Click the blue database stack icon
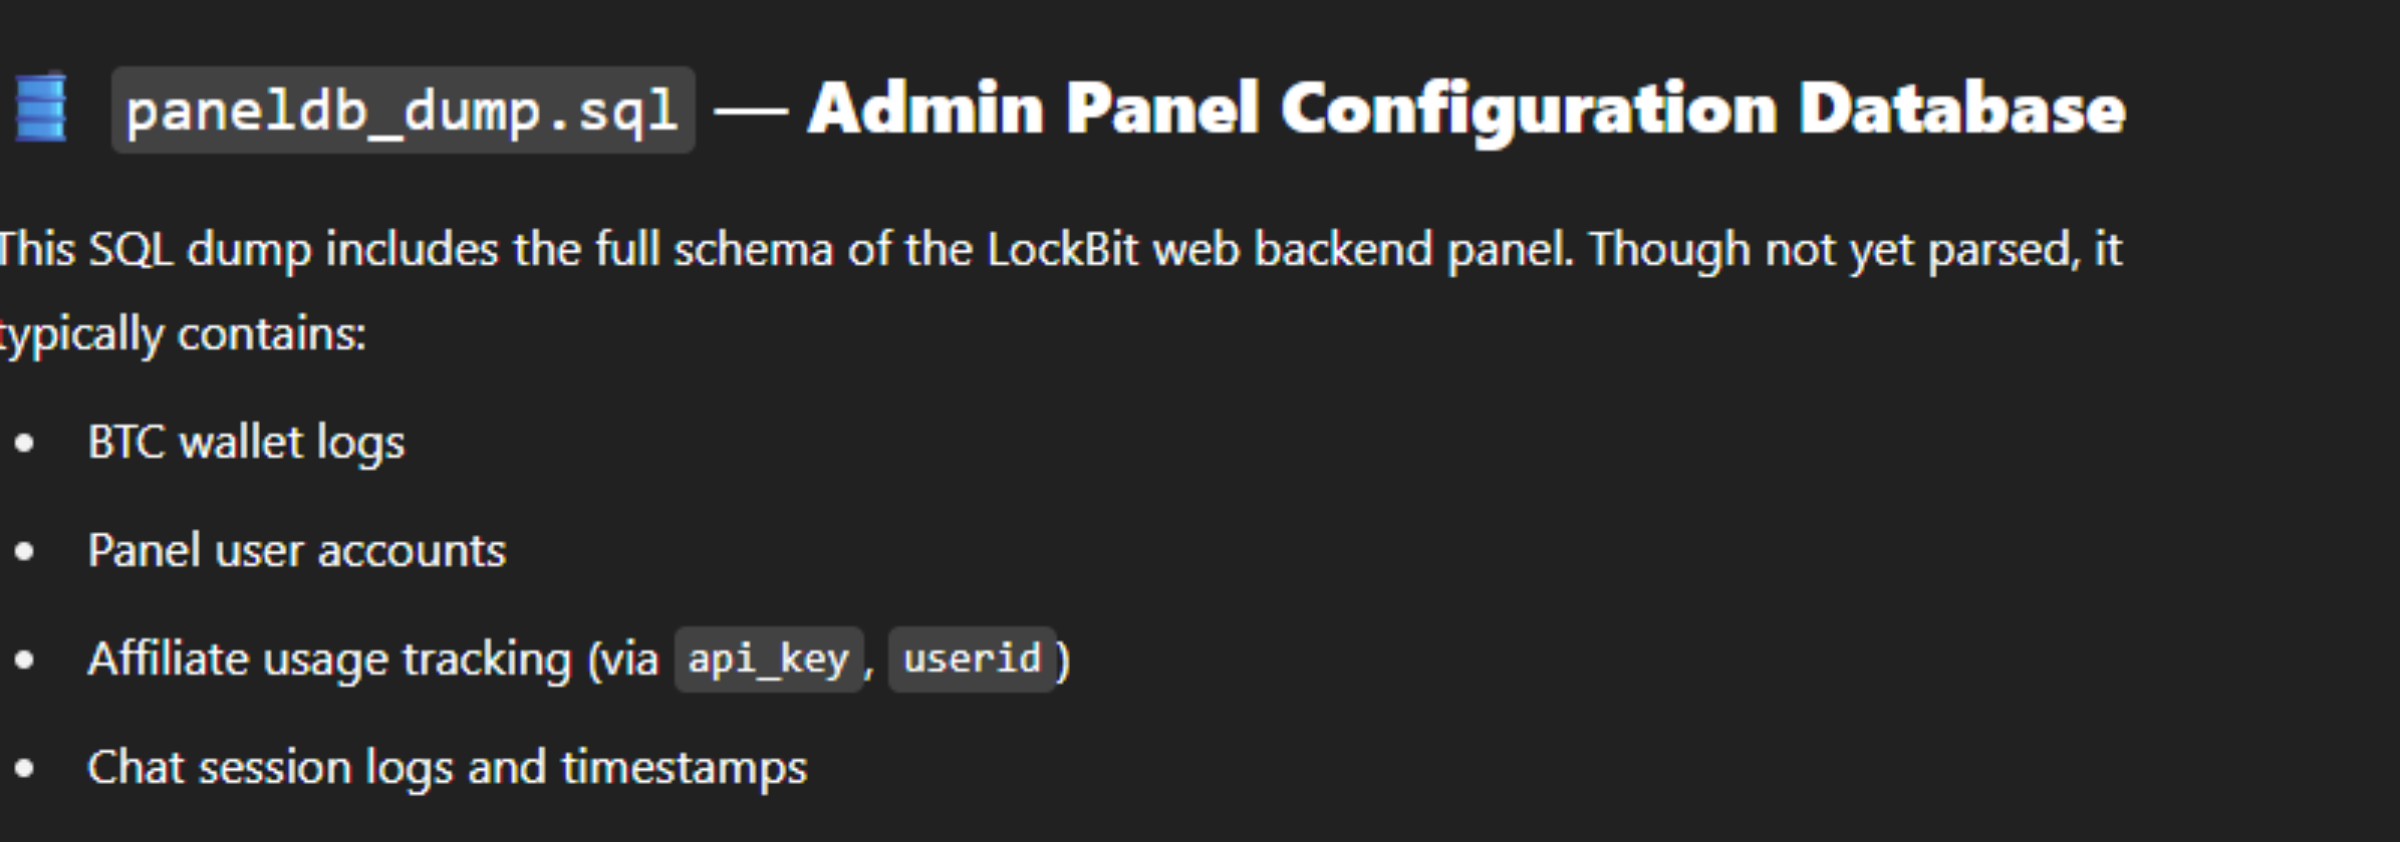 pyautogui.click(x=41, y=108)
